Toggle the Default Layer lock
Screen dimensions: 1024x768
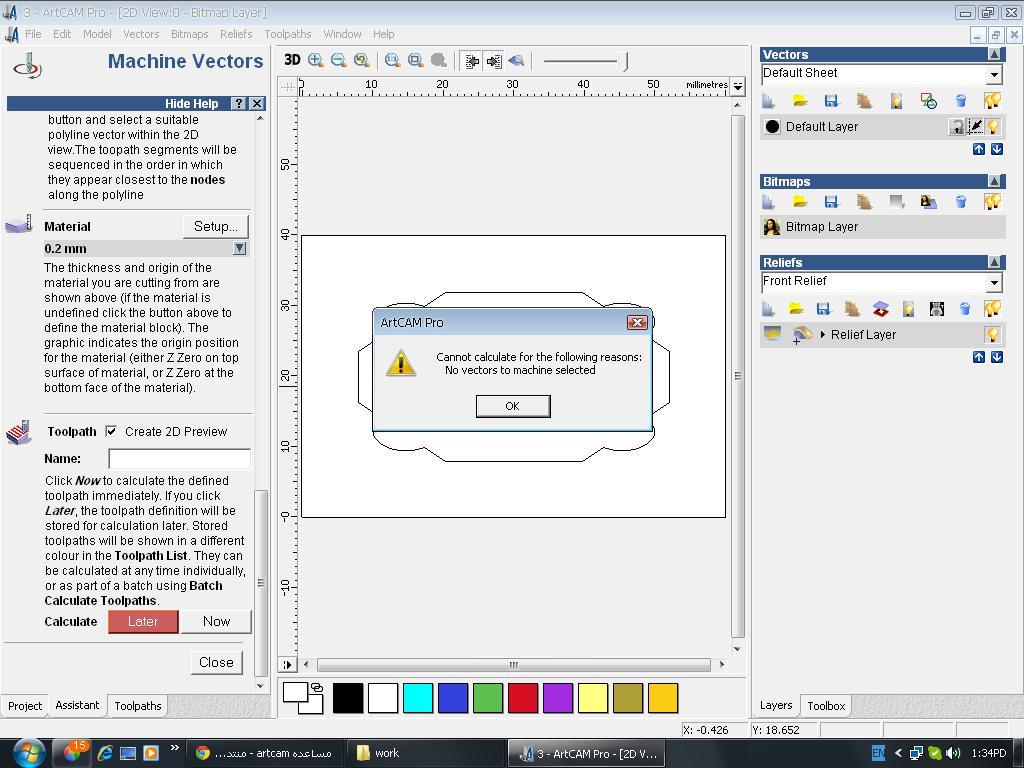pyautogui.click(x=956, y=127)
